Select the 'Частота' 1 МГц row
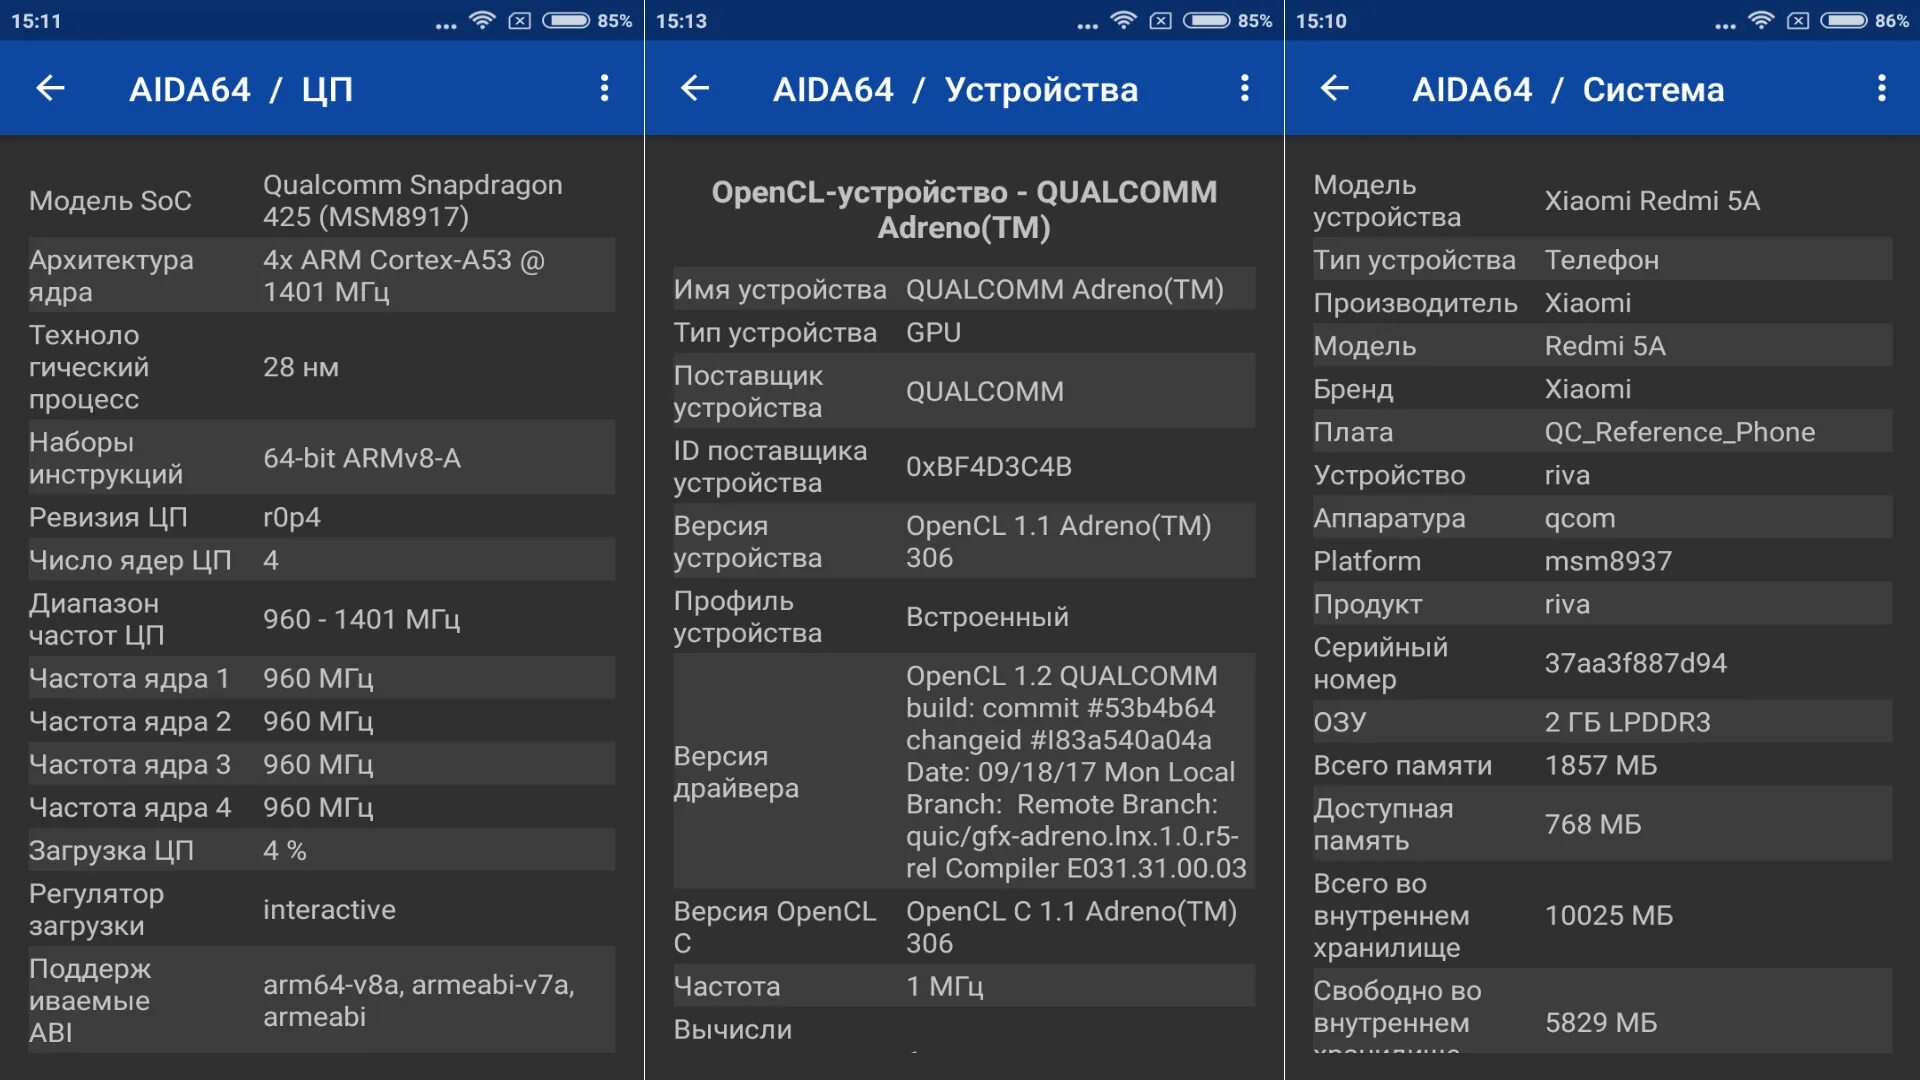Viewport: 1920px width, 1080px height. click(x=964, y=986)
